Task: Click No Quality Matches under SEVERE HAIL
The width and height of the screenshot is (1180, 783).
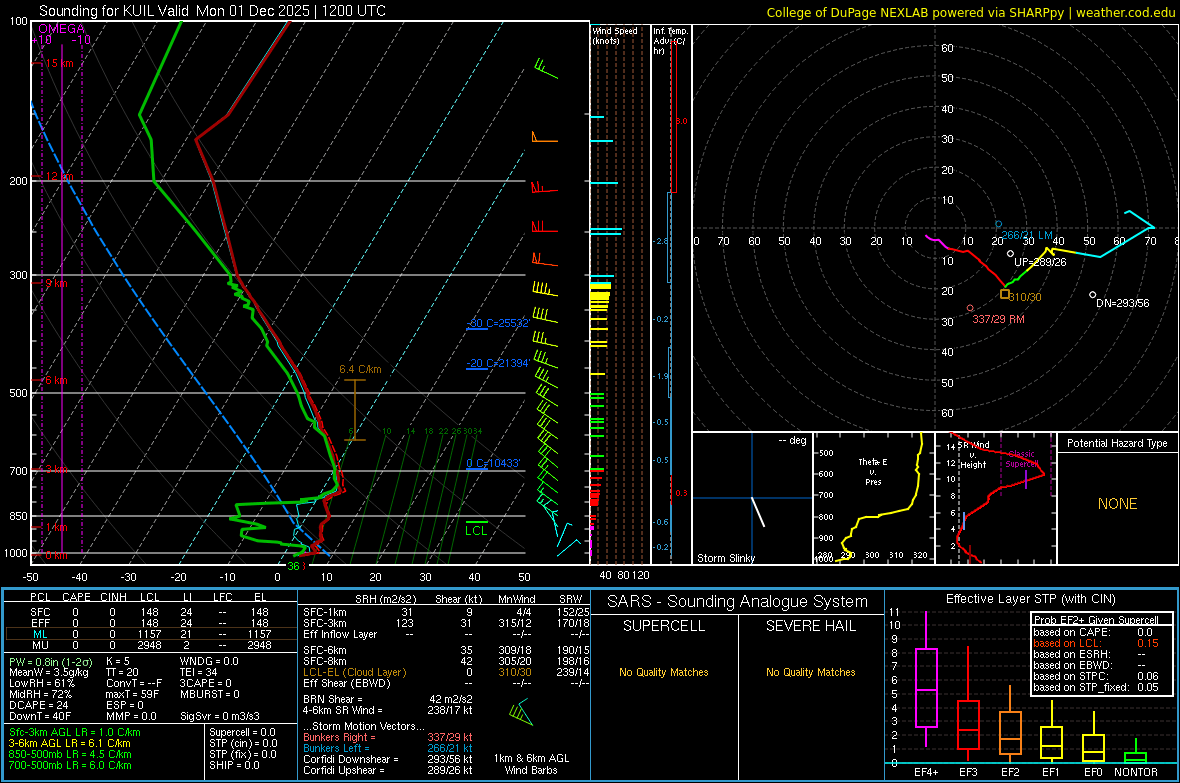Action: point(810,672)
